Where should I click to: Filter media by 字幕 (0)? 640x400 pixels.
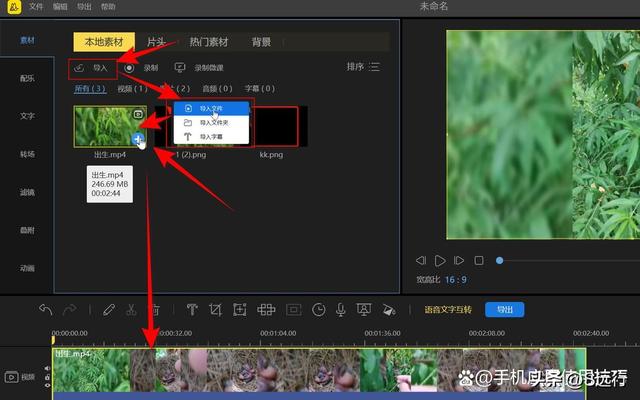tap(260, 89)
